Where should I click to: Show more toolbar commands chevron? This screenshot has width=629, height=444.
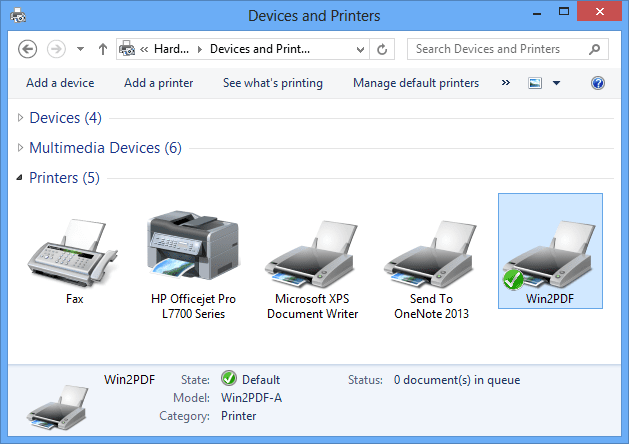(506, 83)
